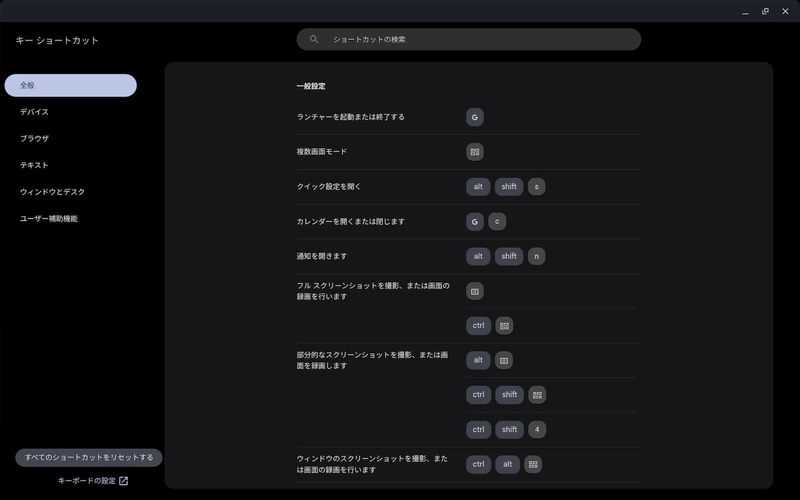Click ctrl key in ウィンドウのスクリーンショット row
Image resolution: width=800 pixels, height=500 pixels.
tap(478, 464)
